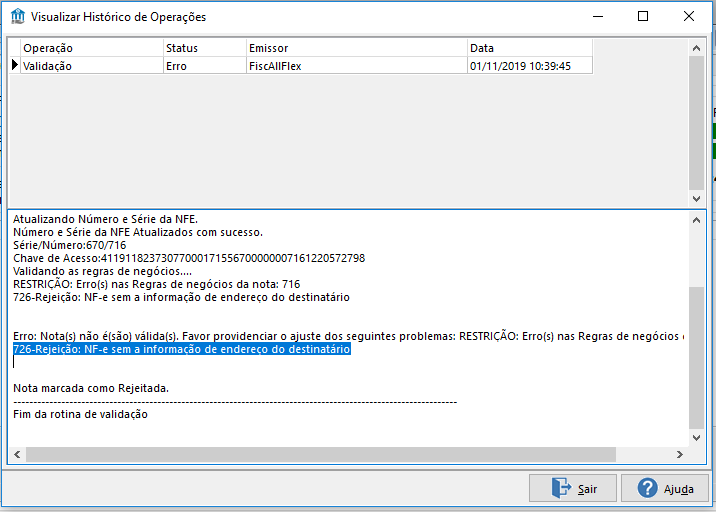The width and height of the screenshot is (716, 512).
Task: Click the Chave de Acesso line
Action: pyautogui.click(x=189, y=259)
